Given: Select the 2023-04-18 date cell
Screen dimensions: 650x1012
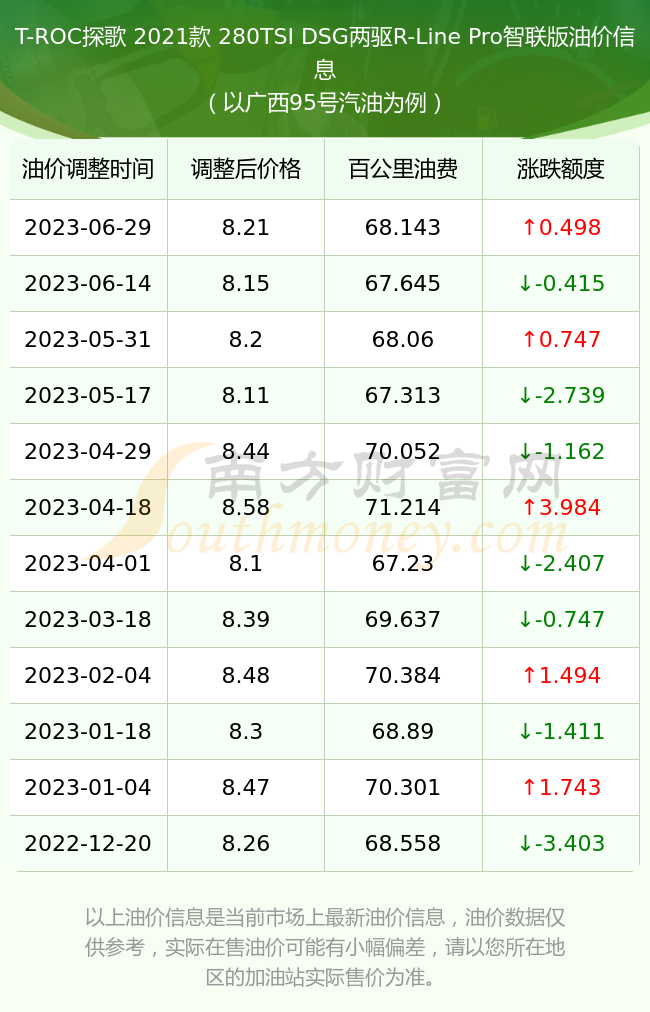Looking at the screenshot, I should pyautogui.click(x=88, y=507).
